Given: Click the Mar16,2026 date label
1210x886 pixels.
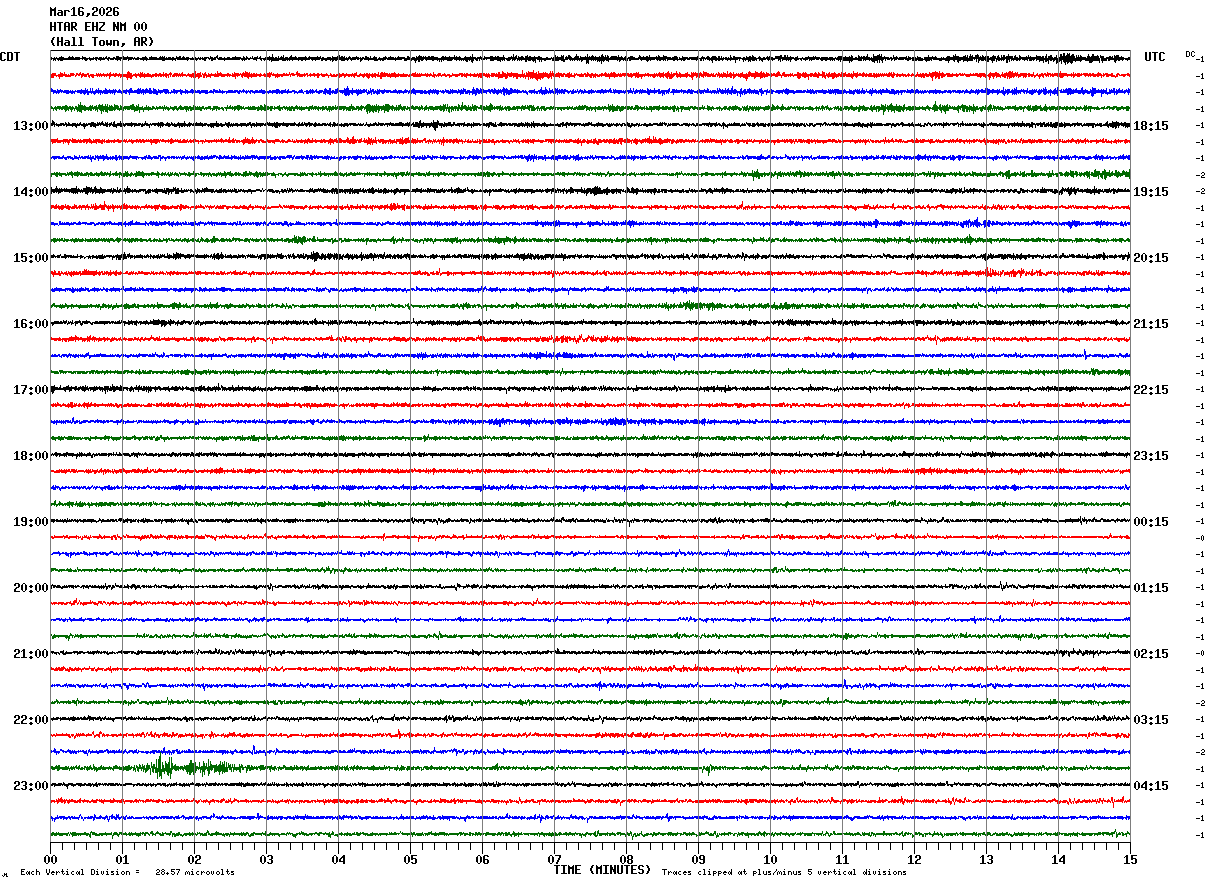Looking at the screenshot, I should 84,12.
